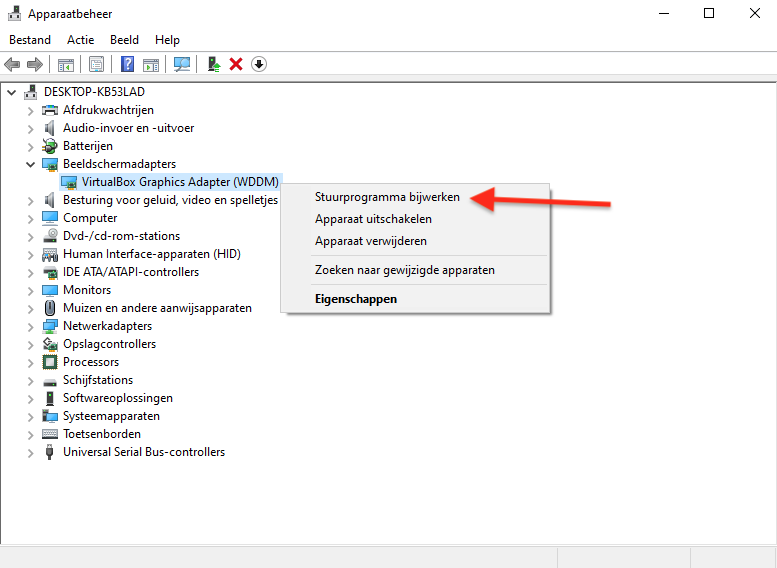Expand the Netwerkadapters category
This screenshot has height=568, width=777.
30,326
